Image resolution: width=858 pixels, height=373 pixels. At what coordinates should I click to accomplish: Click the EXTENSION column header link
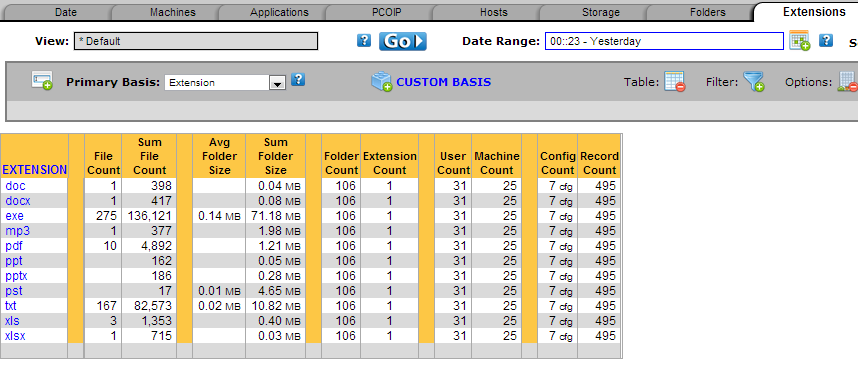pos(34,170)
